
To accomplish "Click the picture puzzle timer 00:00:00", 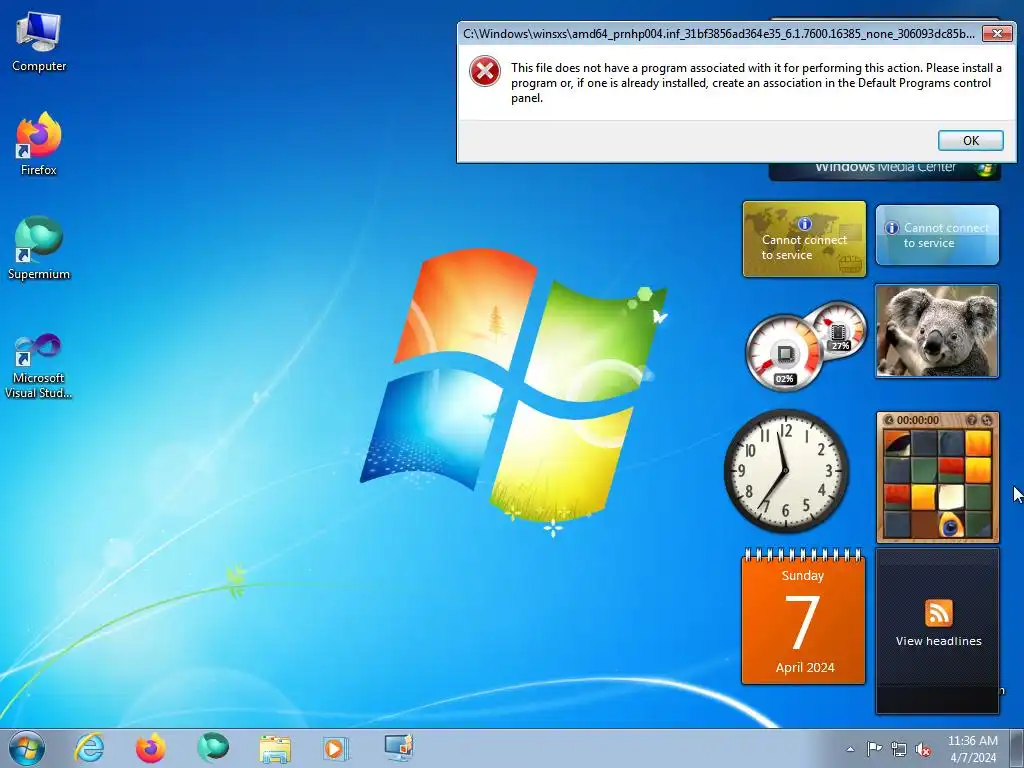I will 918,420.
